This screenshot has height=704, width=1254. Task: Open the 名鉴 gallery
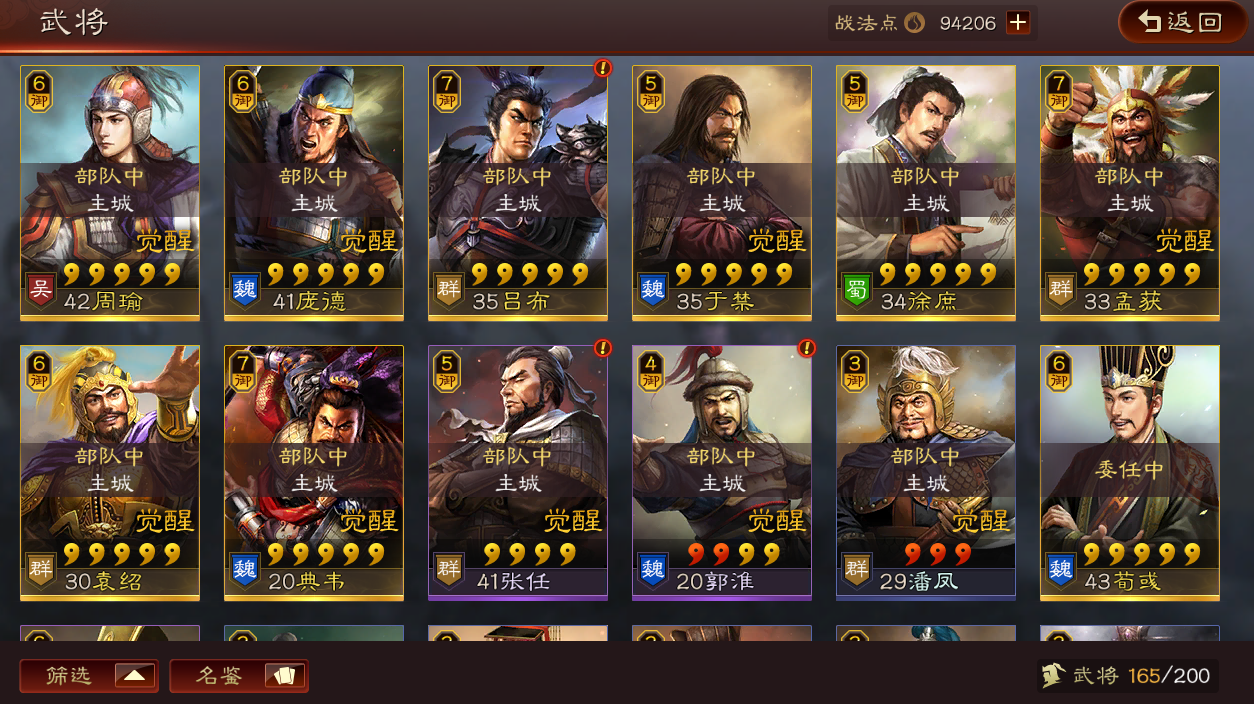tap(239, 676)
